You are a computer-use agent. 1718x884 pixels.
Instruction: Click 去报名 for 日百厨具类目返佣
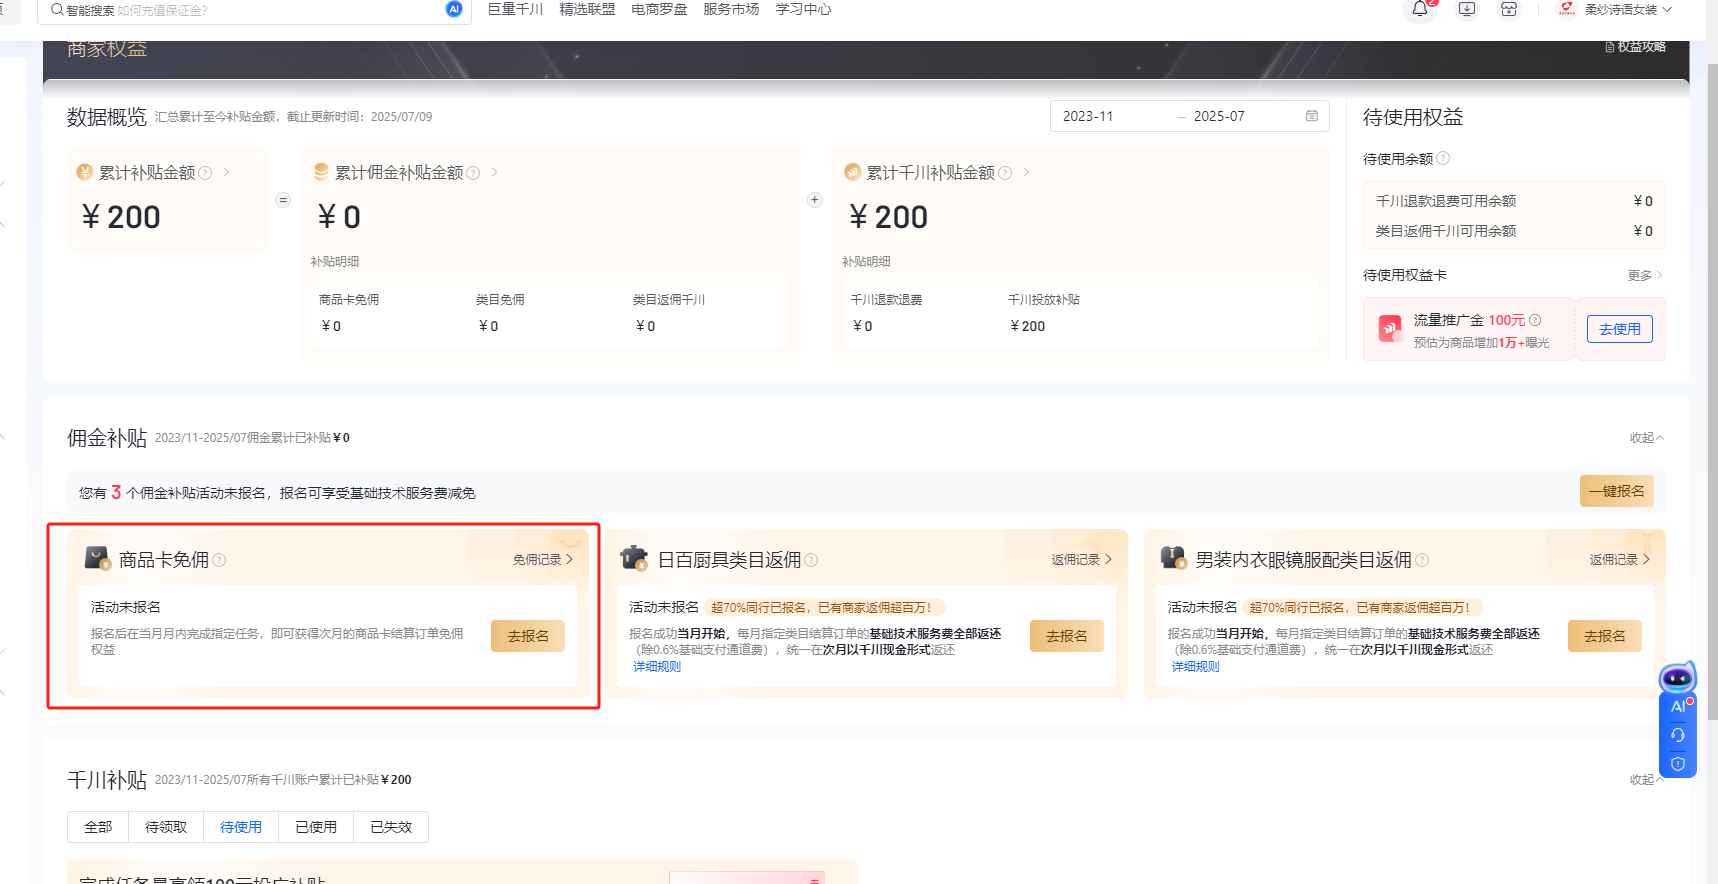click(1067, 636)
